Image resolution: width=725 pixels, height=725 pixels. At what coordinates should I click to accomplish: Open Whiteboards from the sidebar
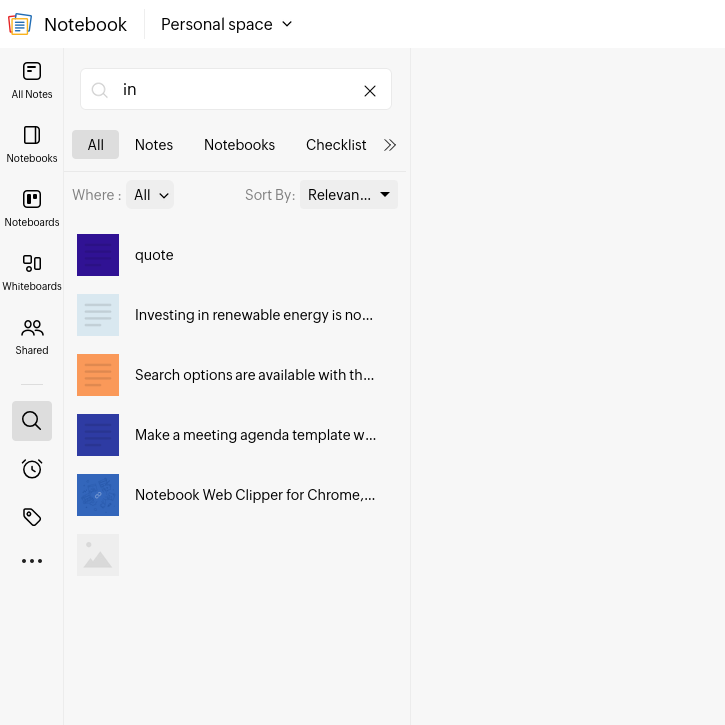click(32, 272)
